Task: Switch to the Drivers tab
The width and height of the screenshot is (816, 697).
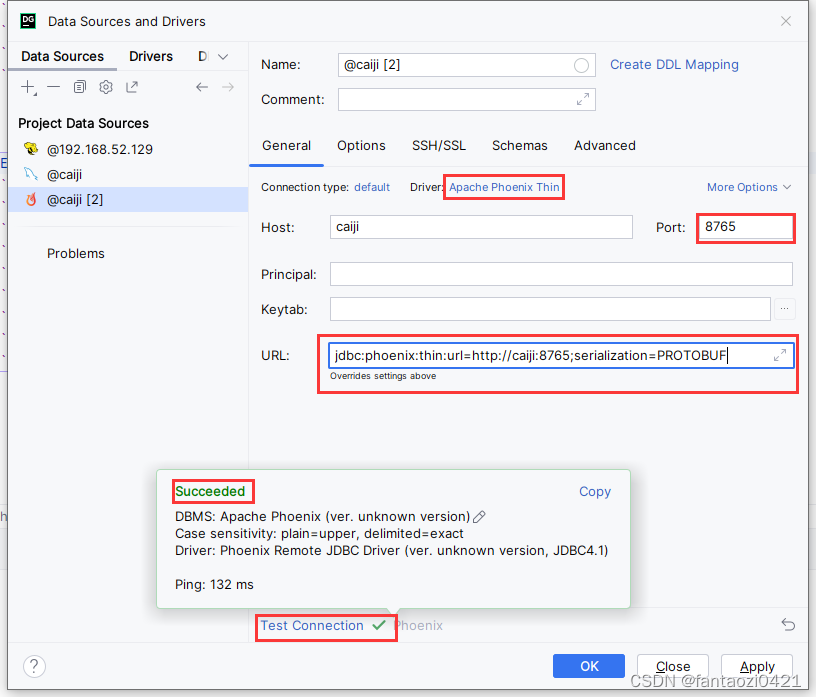Action: (151, 56)
